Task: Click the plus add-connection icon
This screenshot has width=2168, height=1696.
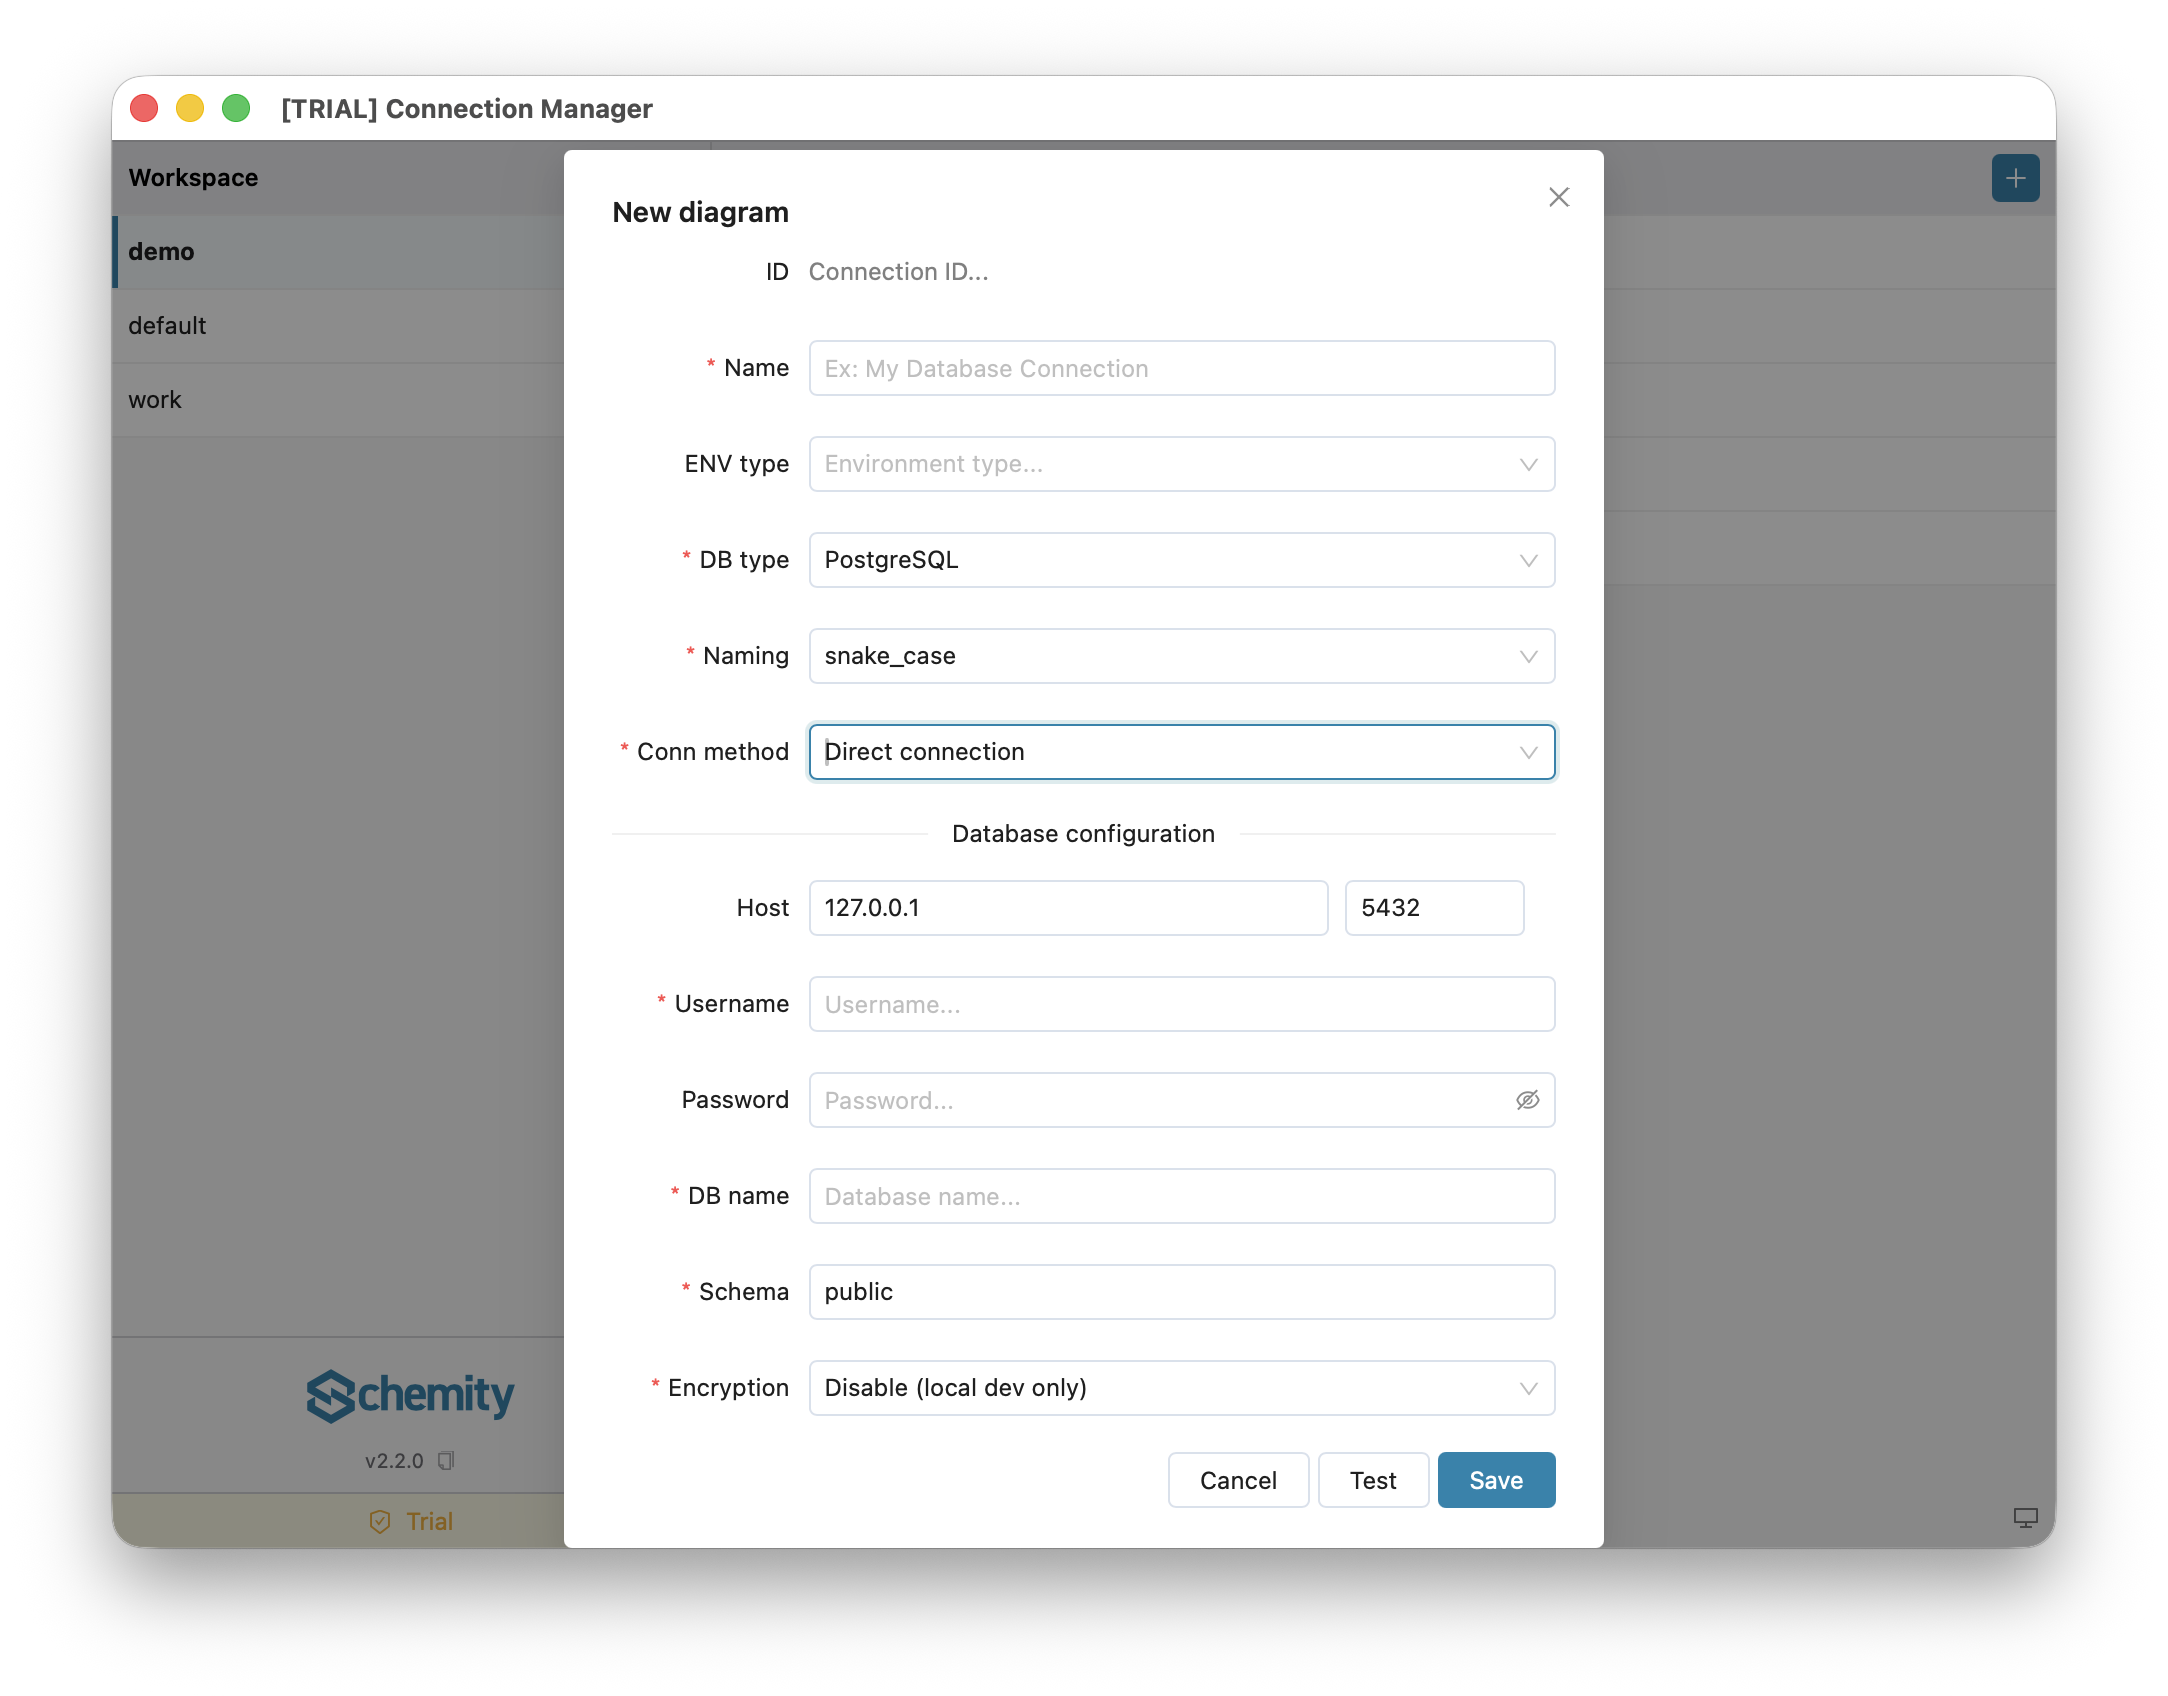Action: [2015, 178]
